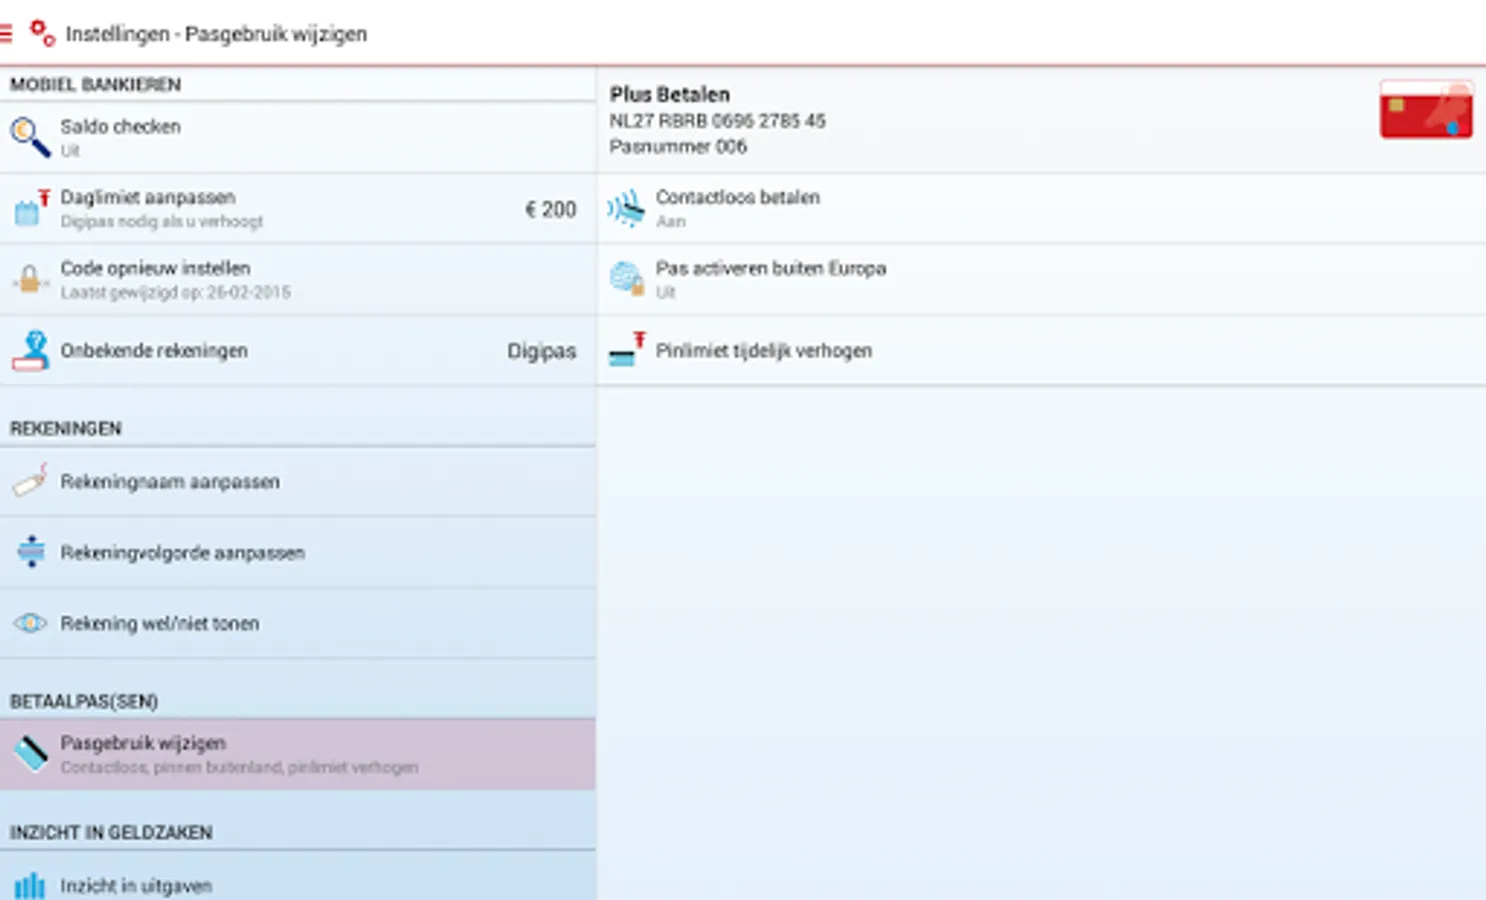Toggle Contactloos betalen setting
1486x900 pixels.
(x=1042, y=208)
